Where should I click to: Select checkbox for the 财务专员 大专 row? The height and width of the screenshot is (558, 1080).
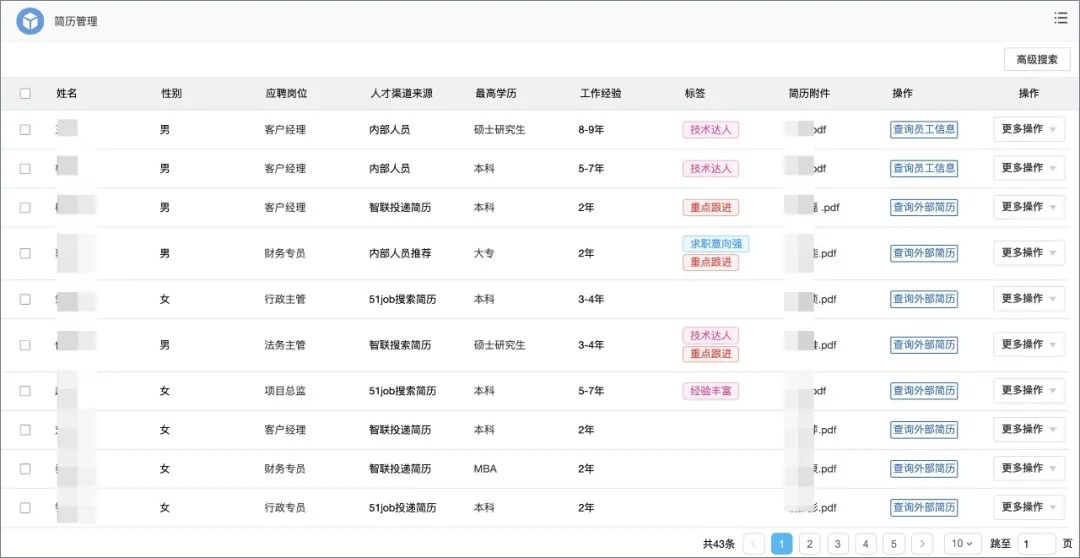[x=25, y=253]
